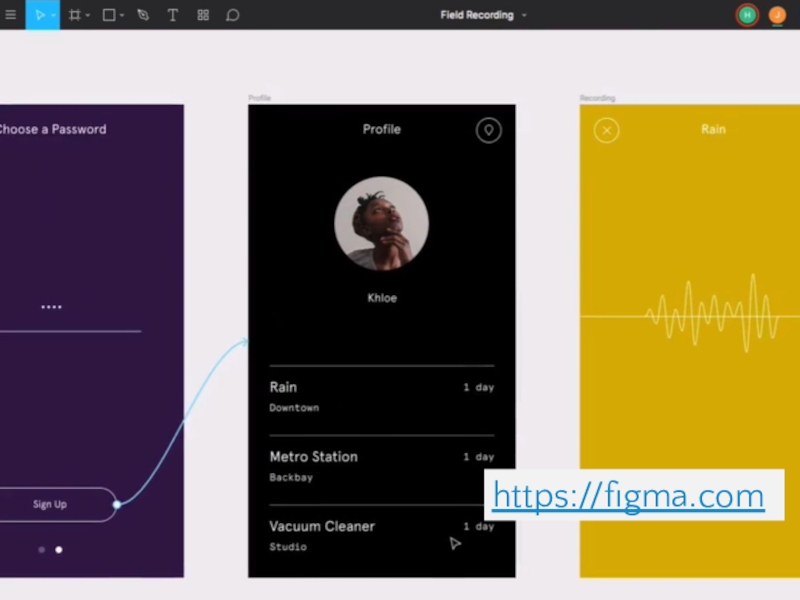Image resolution: width=800 pixels, height=600 pixels.
Task: Expand the Frame tool dropdown arrow
Action: (88, 16)
